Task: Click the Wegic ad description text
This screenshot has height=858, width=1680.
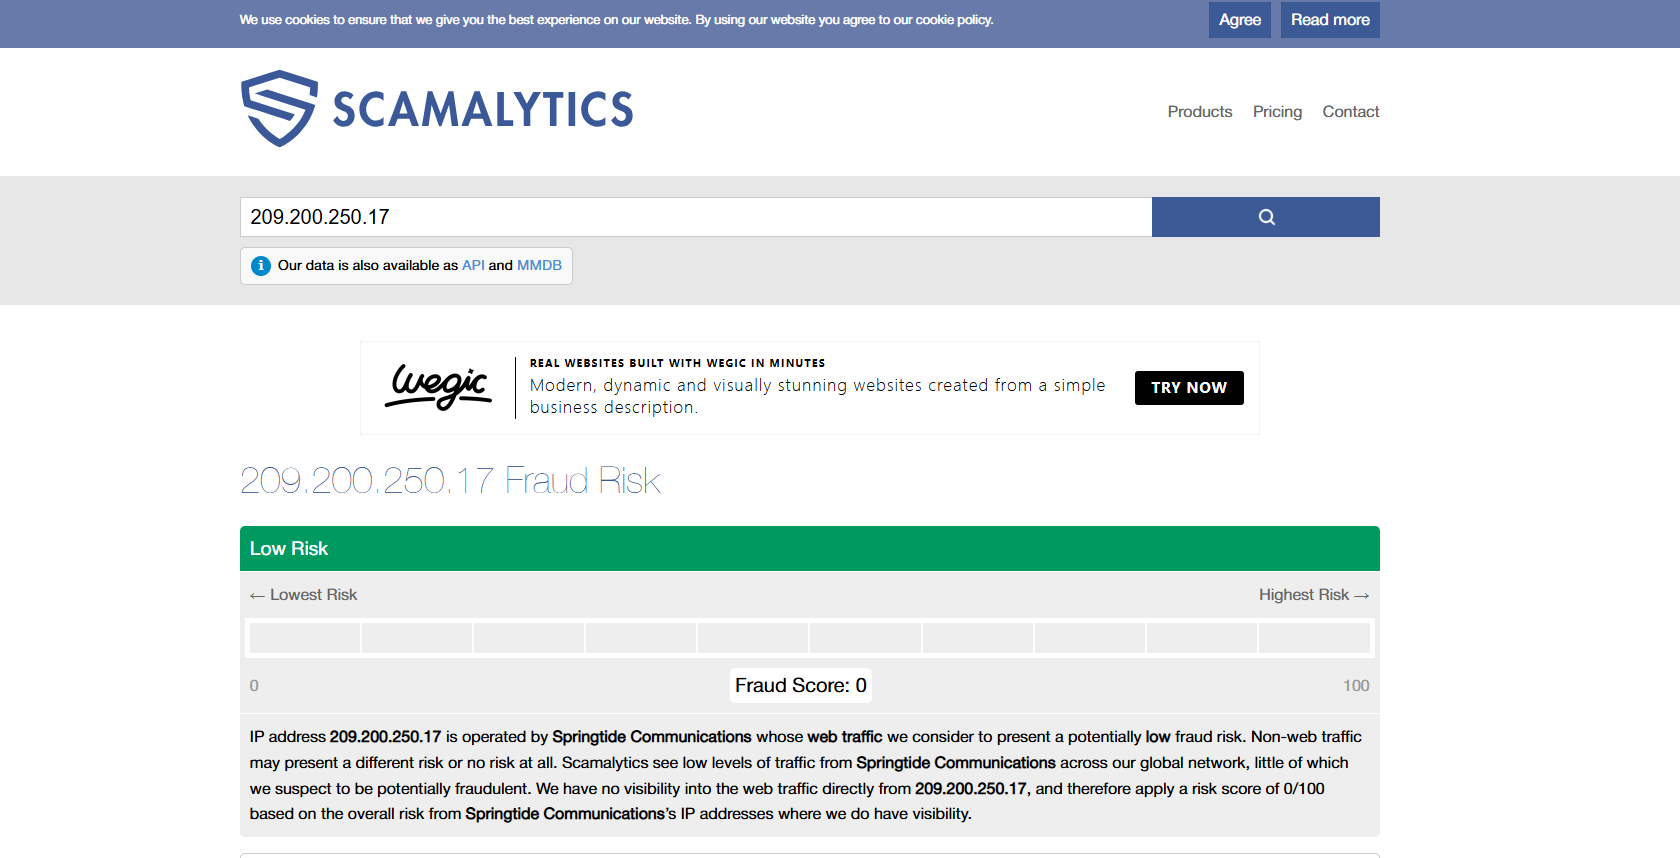Action: [x=818, y=397]
